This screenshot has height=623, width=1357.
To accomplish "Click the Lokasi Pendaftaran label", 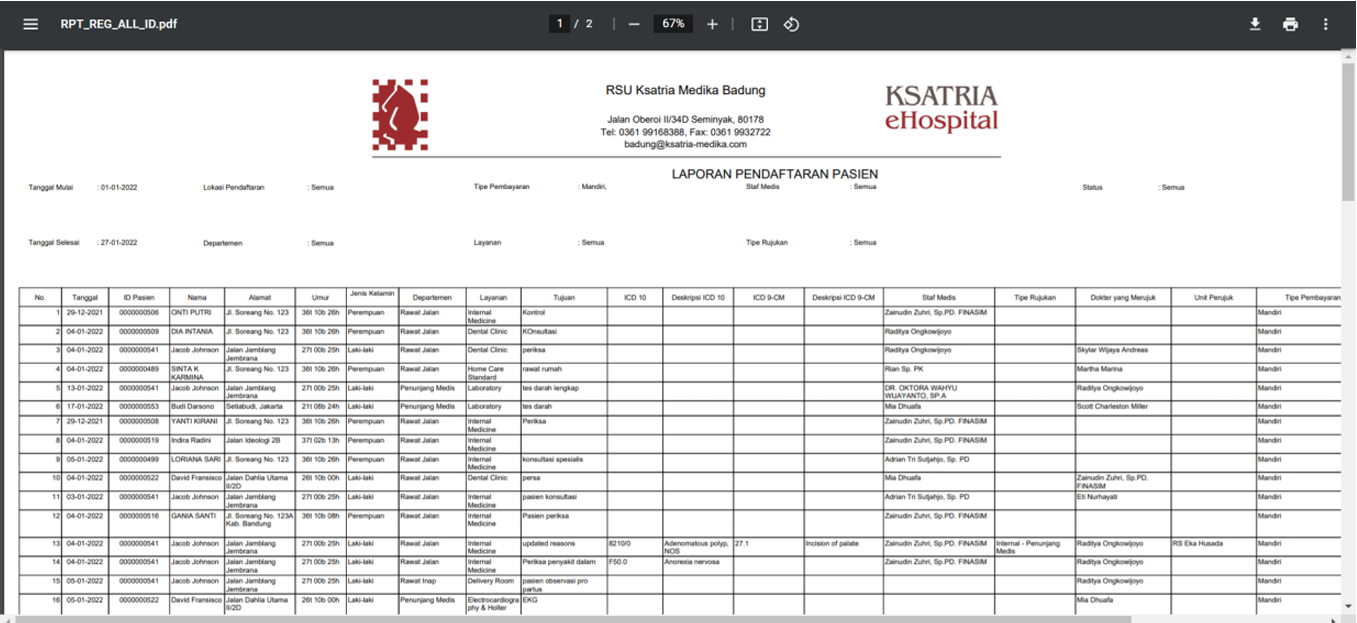I will (233, 187).
